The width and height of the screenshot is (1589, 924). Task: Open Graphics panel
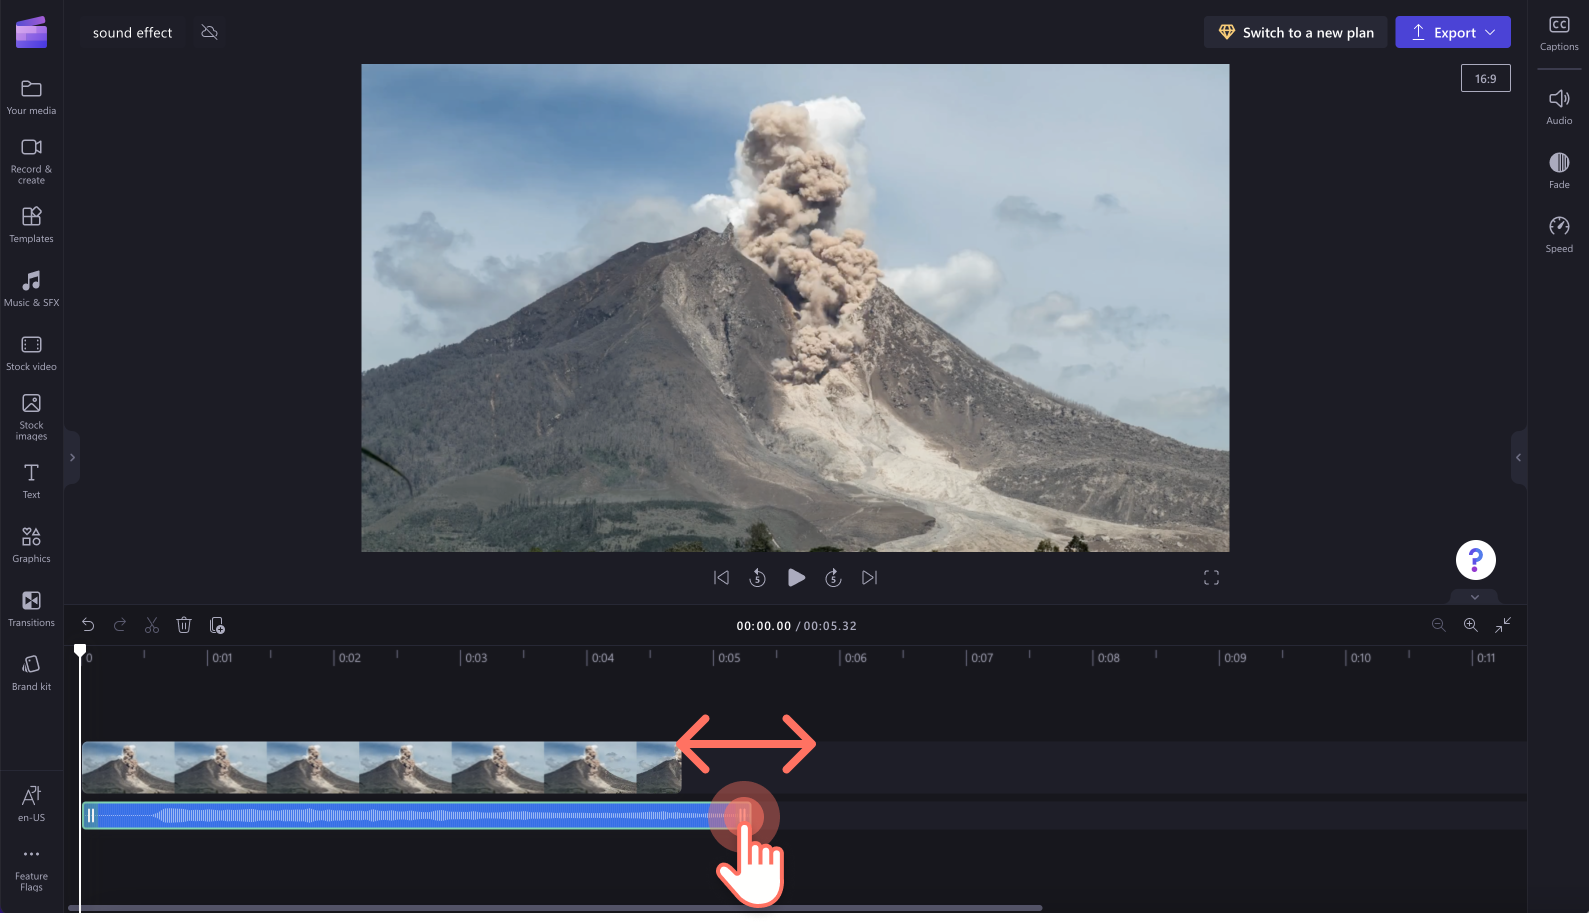click(31, 544)
